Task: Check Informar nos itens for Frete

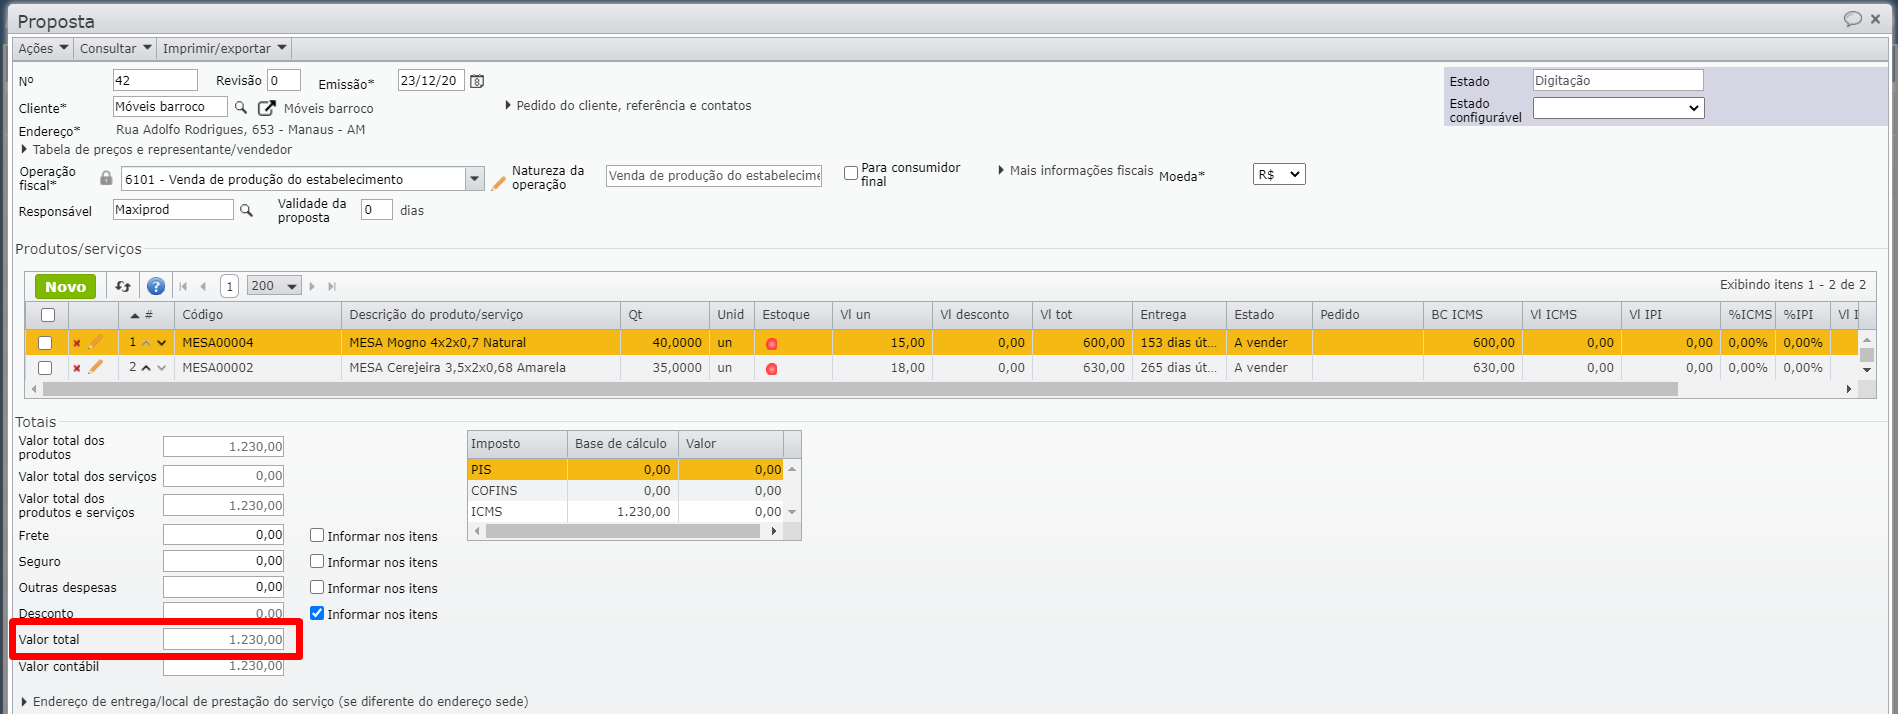Action: click(x=317, y=535)
